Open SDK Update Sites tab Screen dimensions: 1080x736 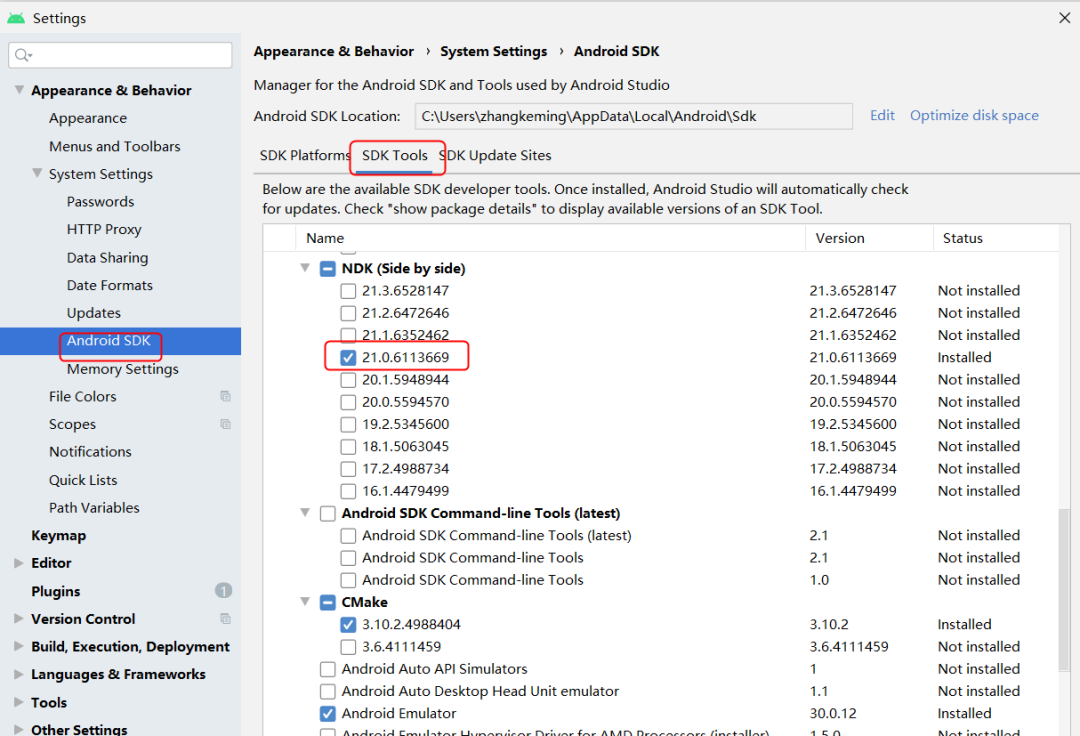tap(495, 156)
